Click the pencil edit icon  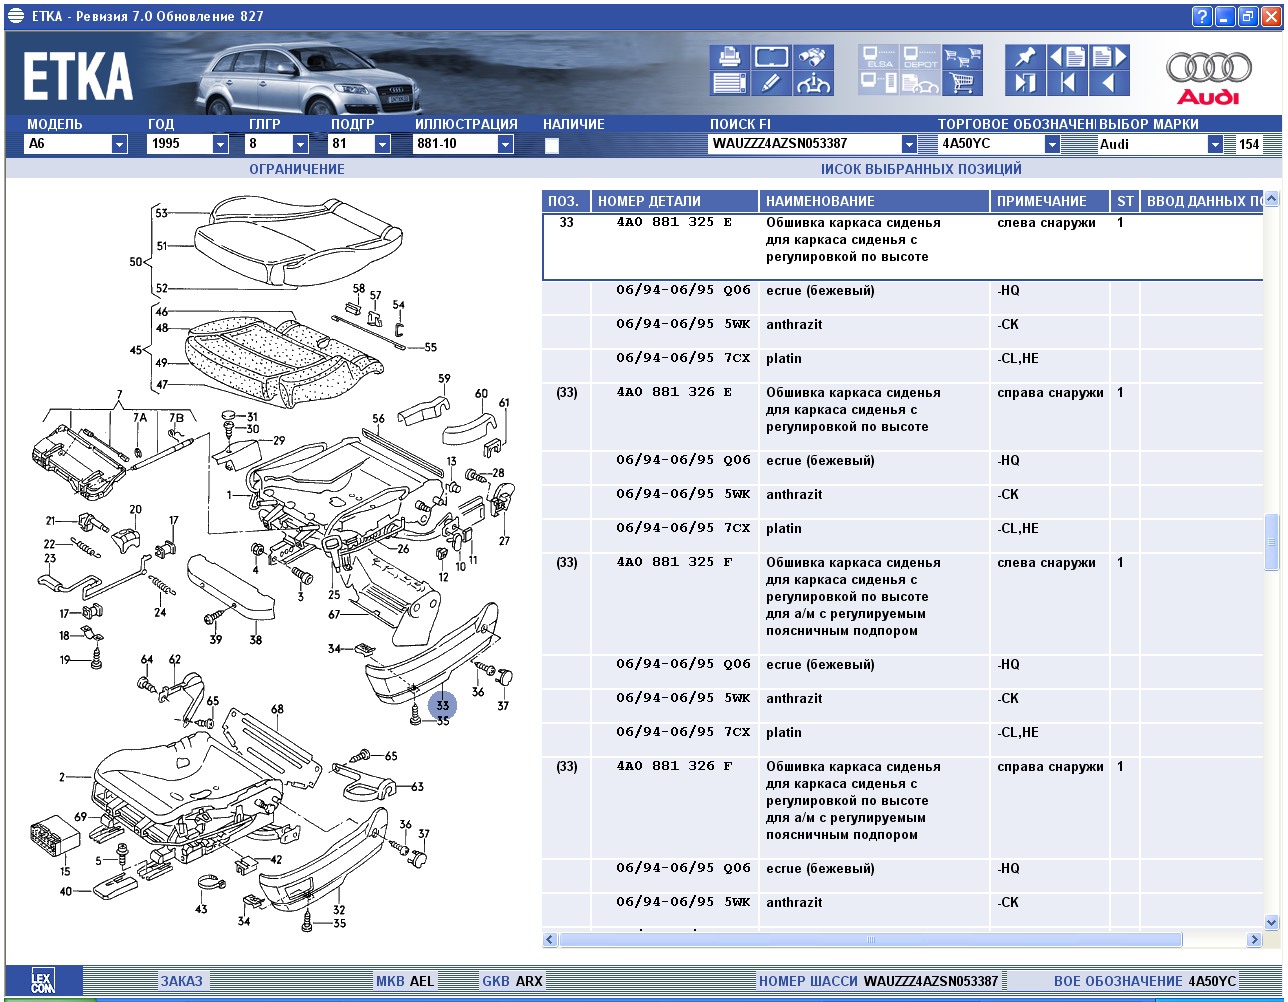772,83
